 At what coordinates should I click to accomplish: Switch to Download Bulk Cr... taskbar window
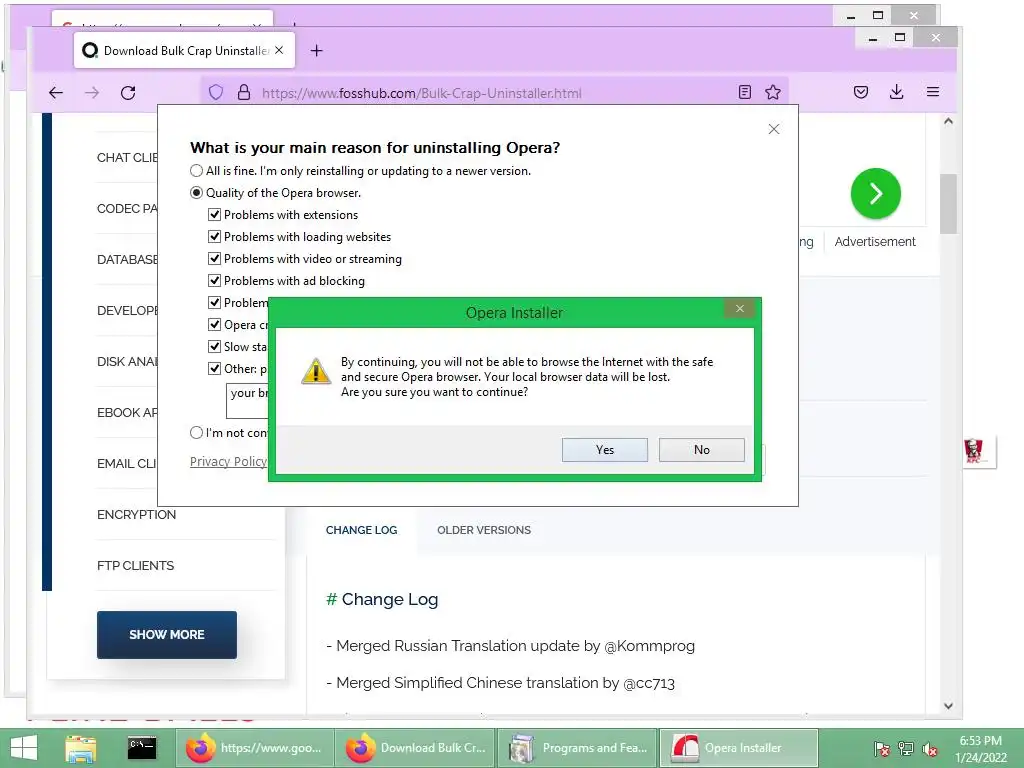click(x=415, y=748)
